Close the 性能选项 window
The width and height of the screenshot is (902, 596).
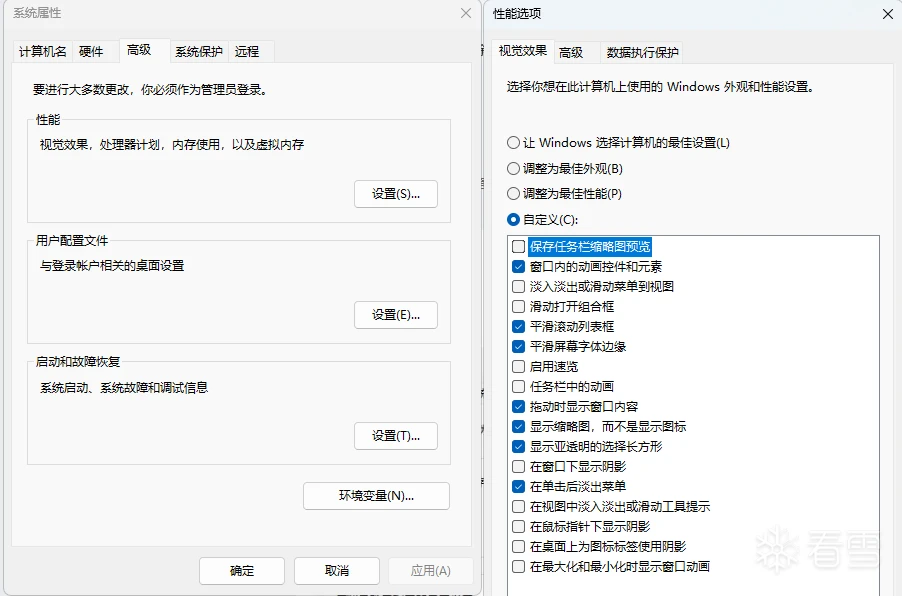(888, 14)
